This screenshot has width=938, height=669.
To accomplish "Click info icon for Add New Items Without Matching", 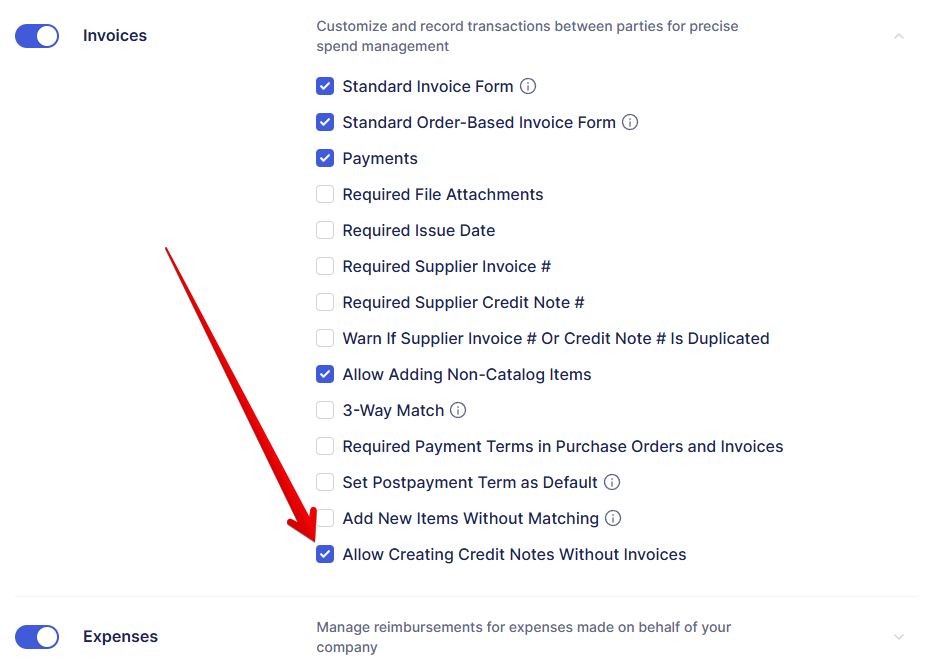I will pyautogui.click(x=613, y=518).
